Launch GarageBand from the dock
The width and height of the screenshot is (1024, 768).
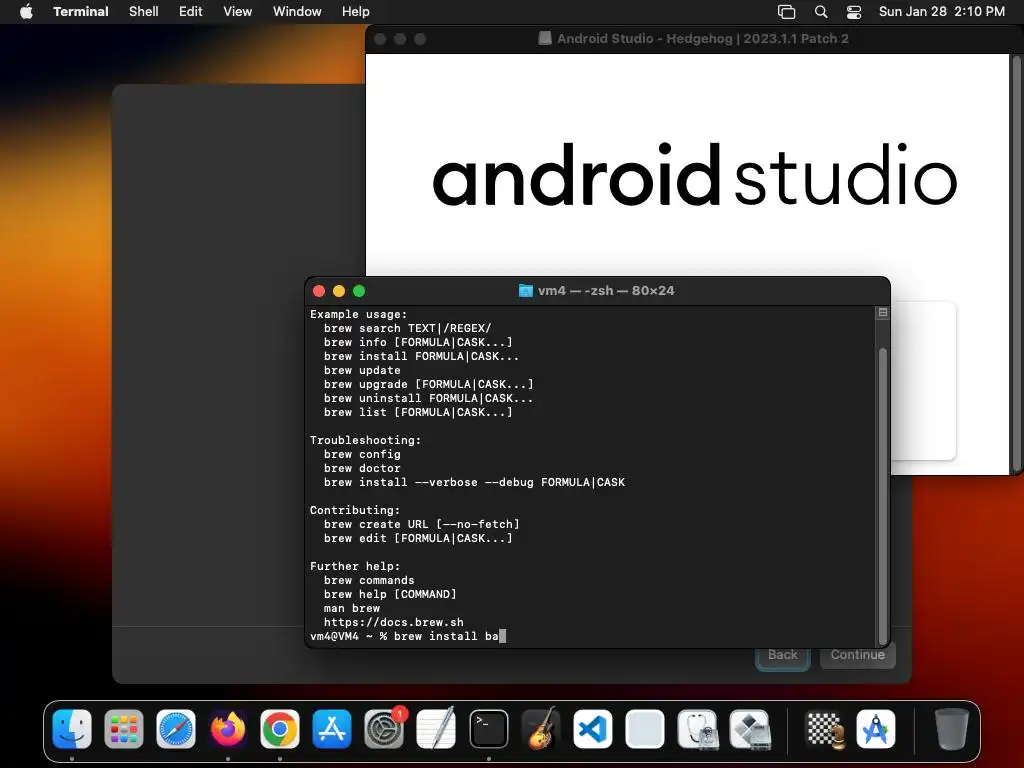pyautogui.click(x=541, y=729)
